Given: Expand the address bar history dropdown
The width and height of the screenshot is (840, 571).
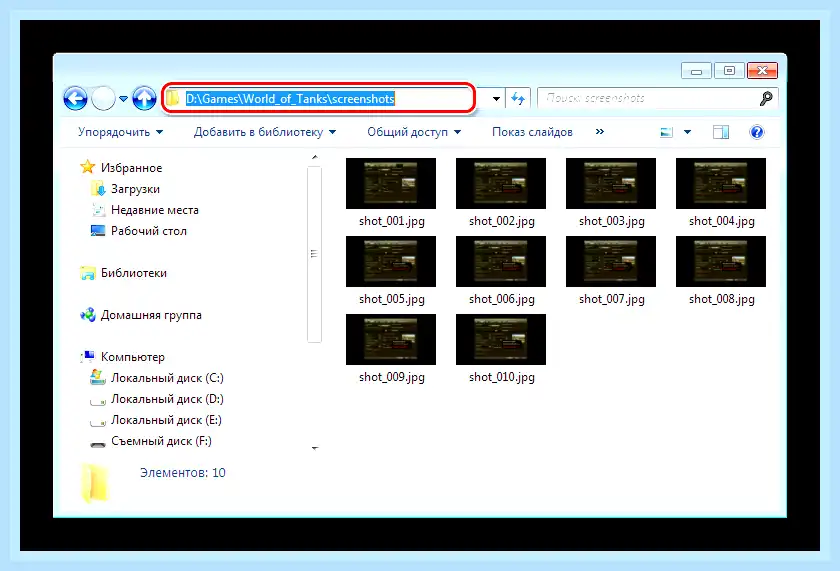Looking at the screenshot, I should pos(496,99).
